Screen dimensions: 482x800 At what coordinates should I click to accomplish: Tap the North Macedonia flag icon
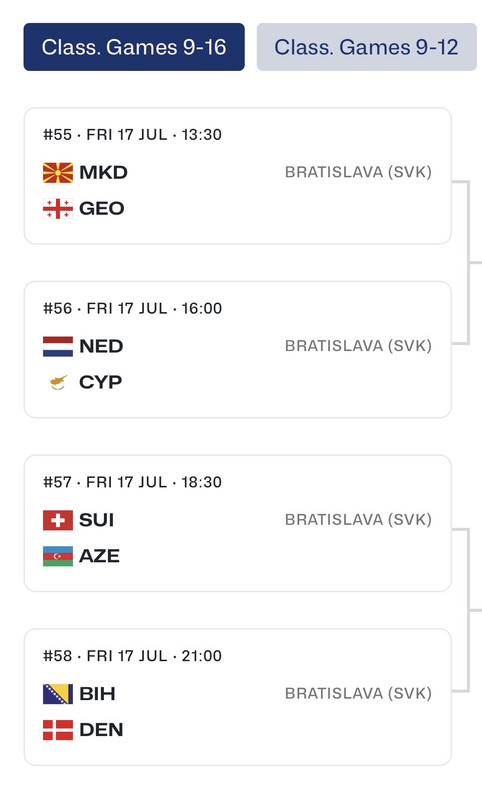pyautogui.click(x=58, y=172)
